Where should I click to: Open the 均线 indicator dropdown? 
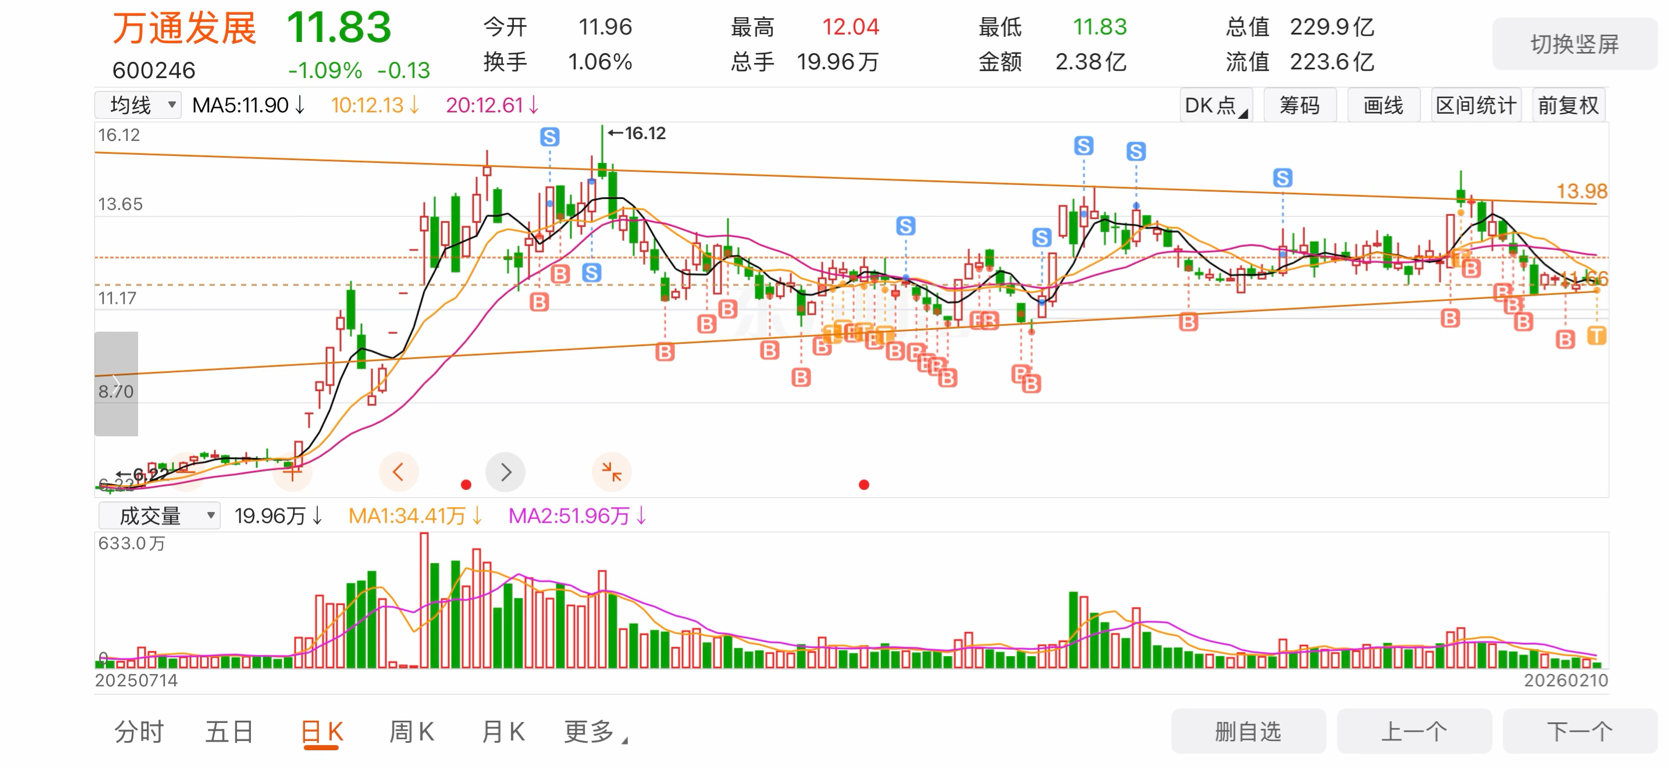coord(138,105)
